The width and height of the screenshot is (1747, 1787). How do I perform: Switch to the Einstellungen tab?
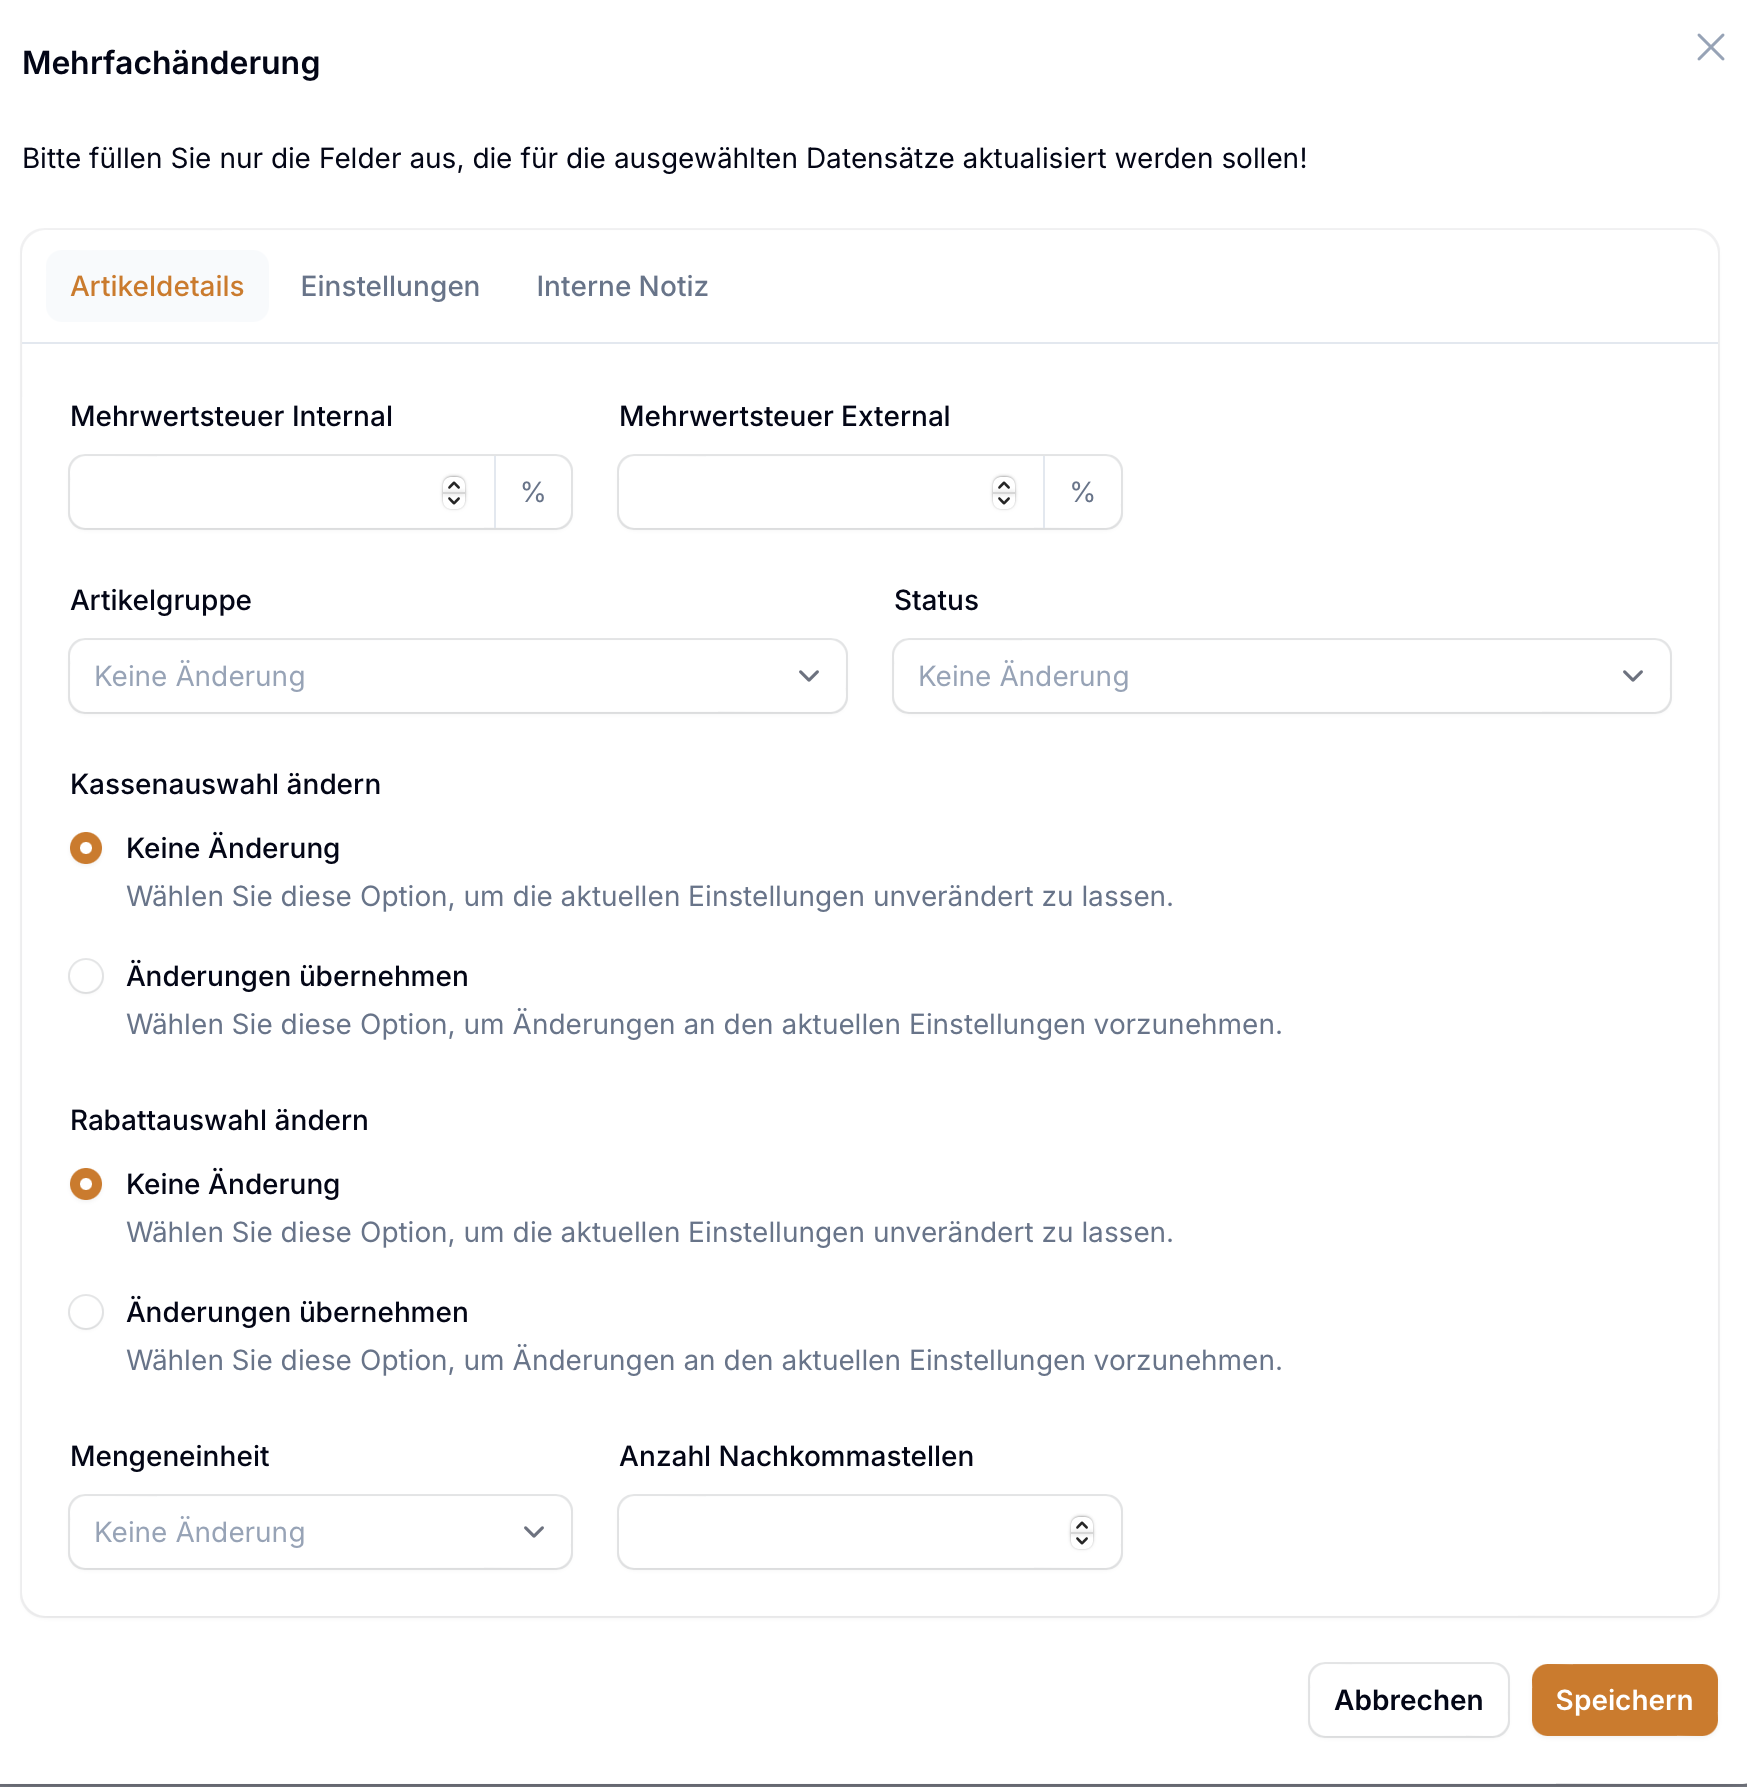390,286
